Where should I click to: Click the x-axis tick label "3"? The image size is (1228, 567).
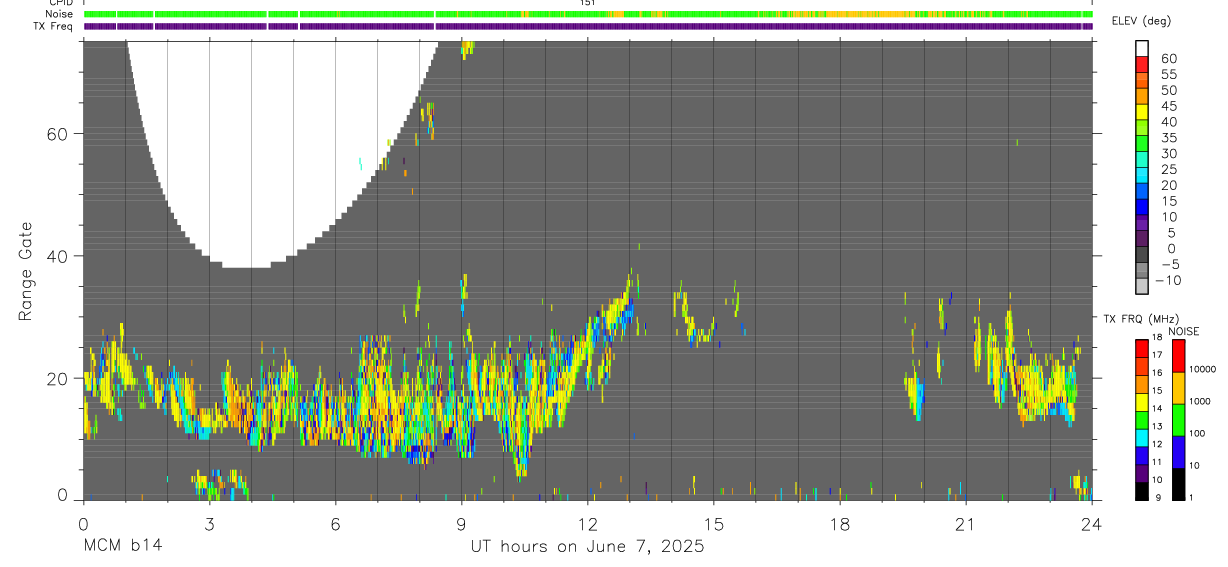[x=209, y=524]
